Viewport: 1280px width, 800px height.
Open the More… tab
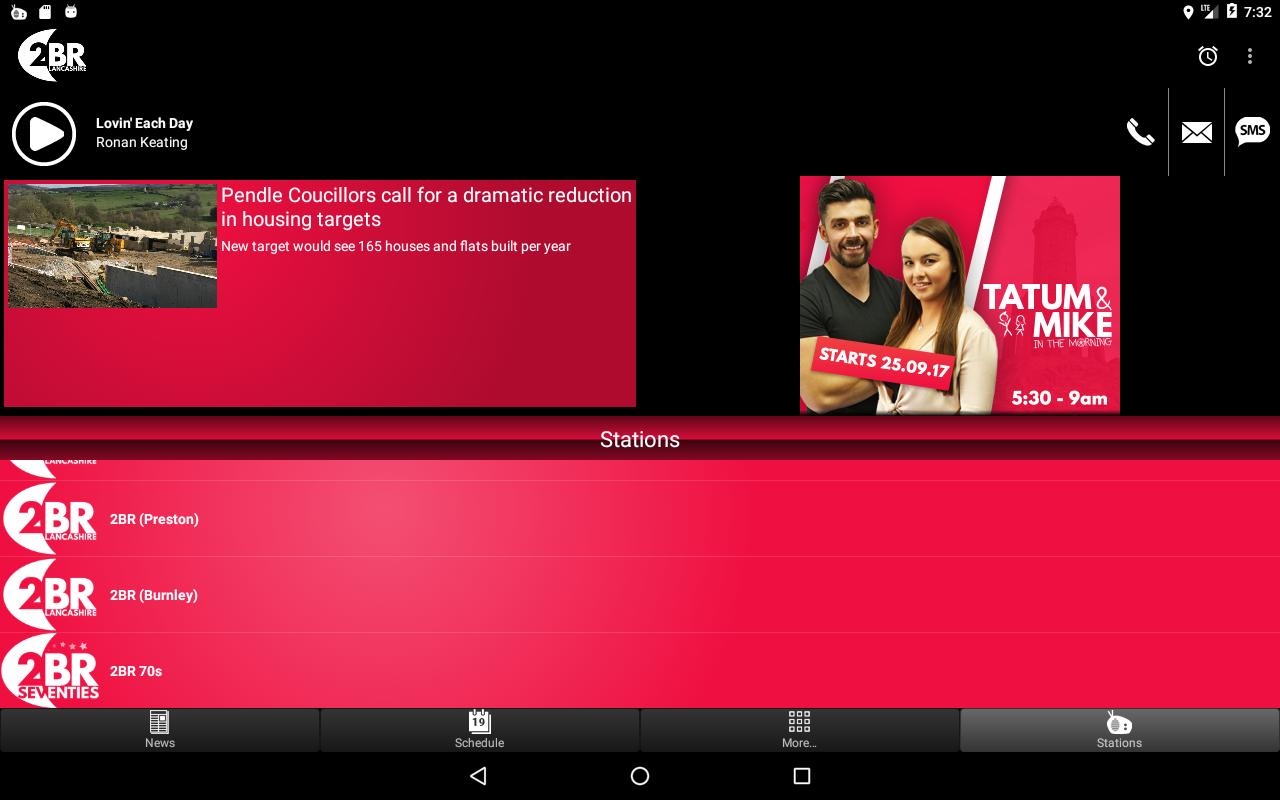(x=799, y=730)
